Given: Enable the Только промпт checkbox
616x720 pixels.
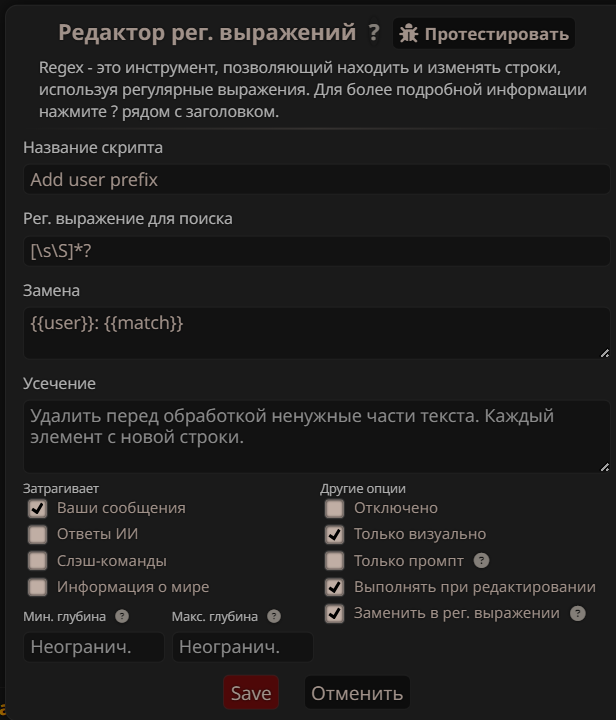Looking at the screenshot, I should (334, 561).
